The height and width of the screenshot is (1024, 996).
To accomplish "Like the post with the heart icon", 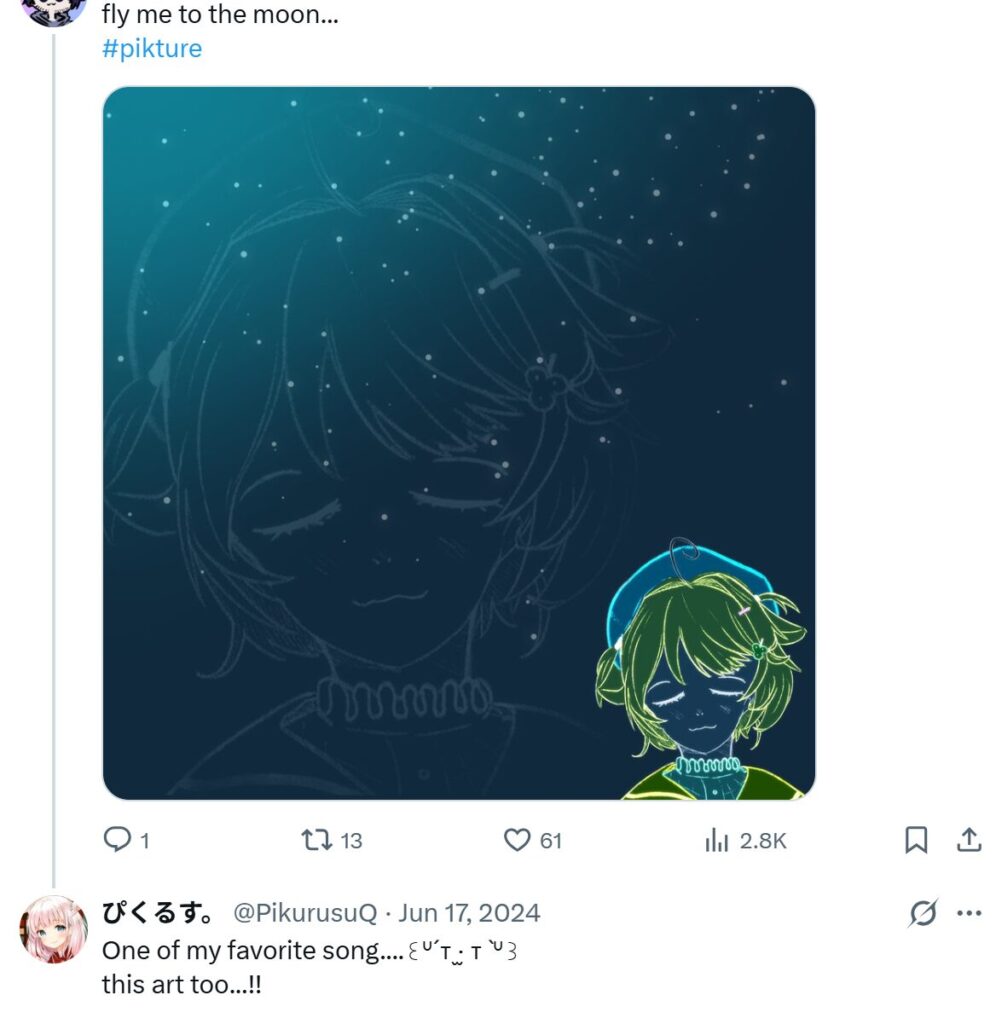I will coord(517,840).
